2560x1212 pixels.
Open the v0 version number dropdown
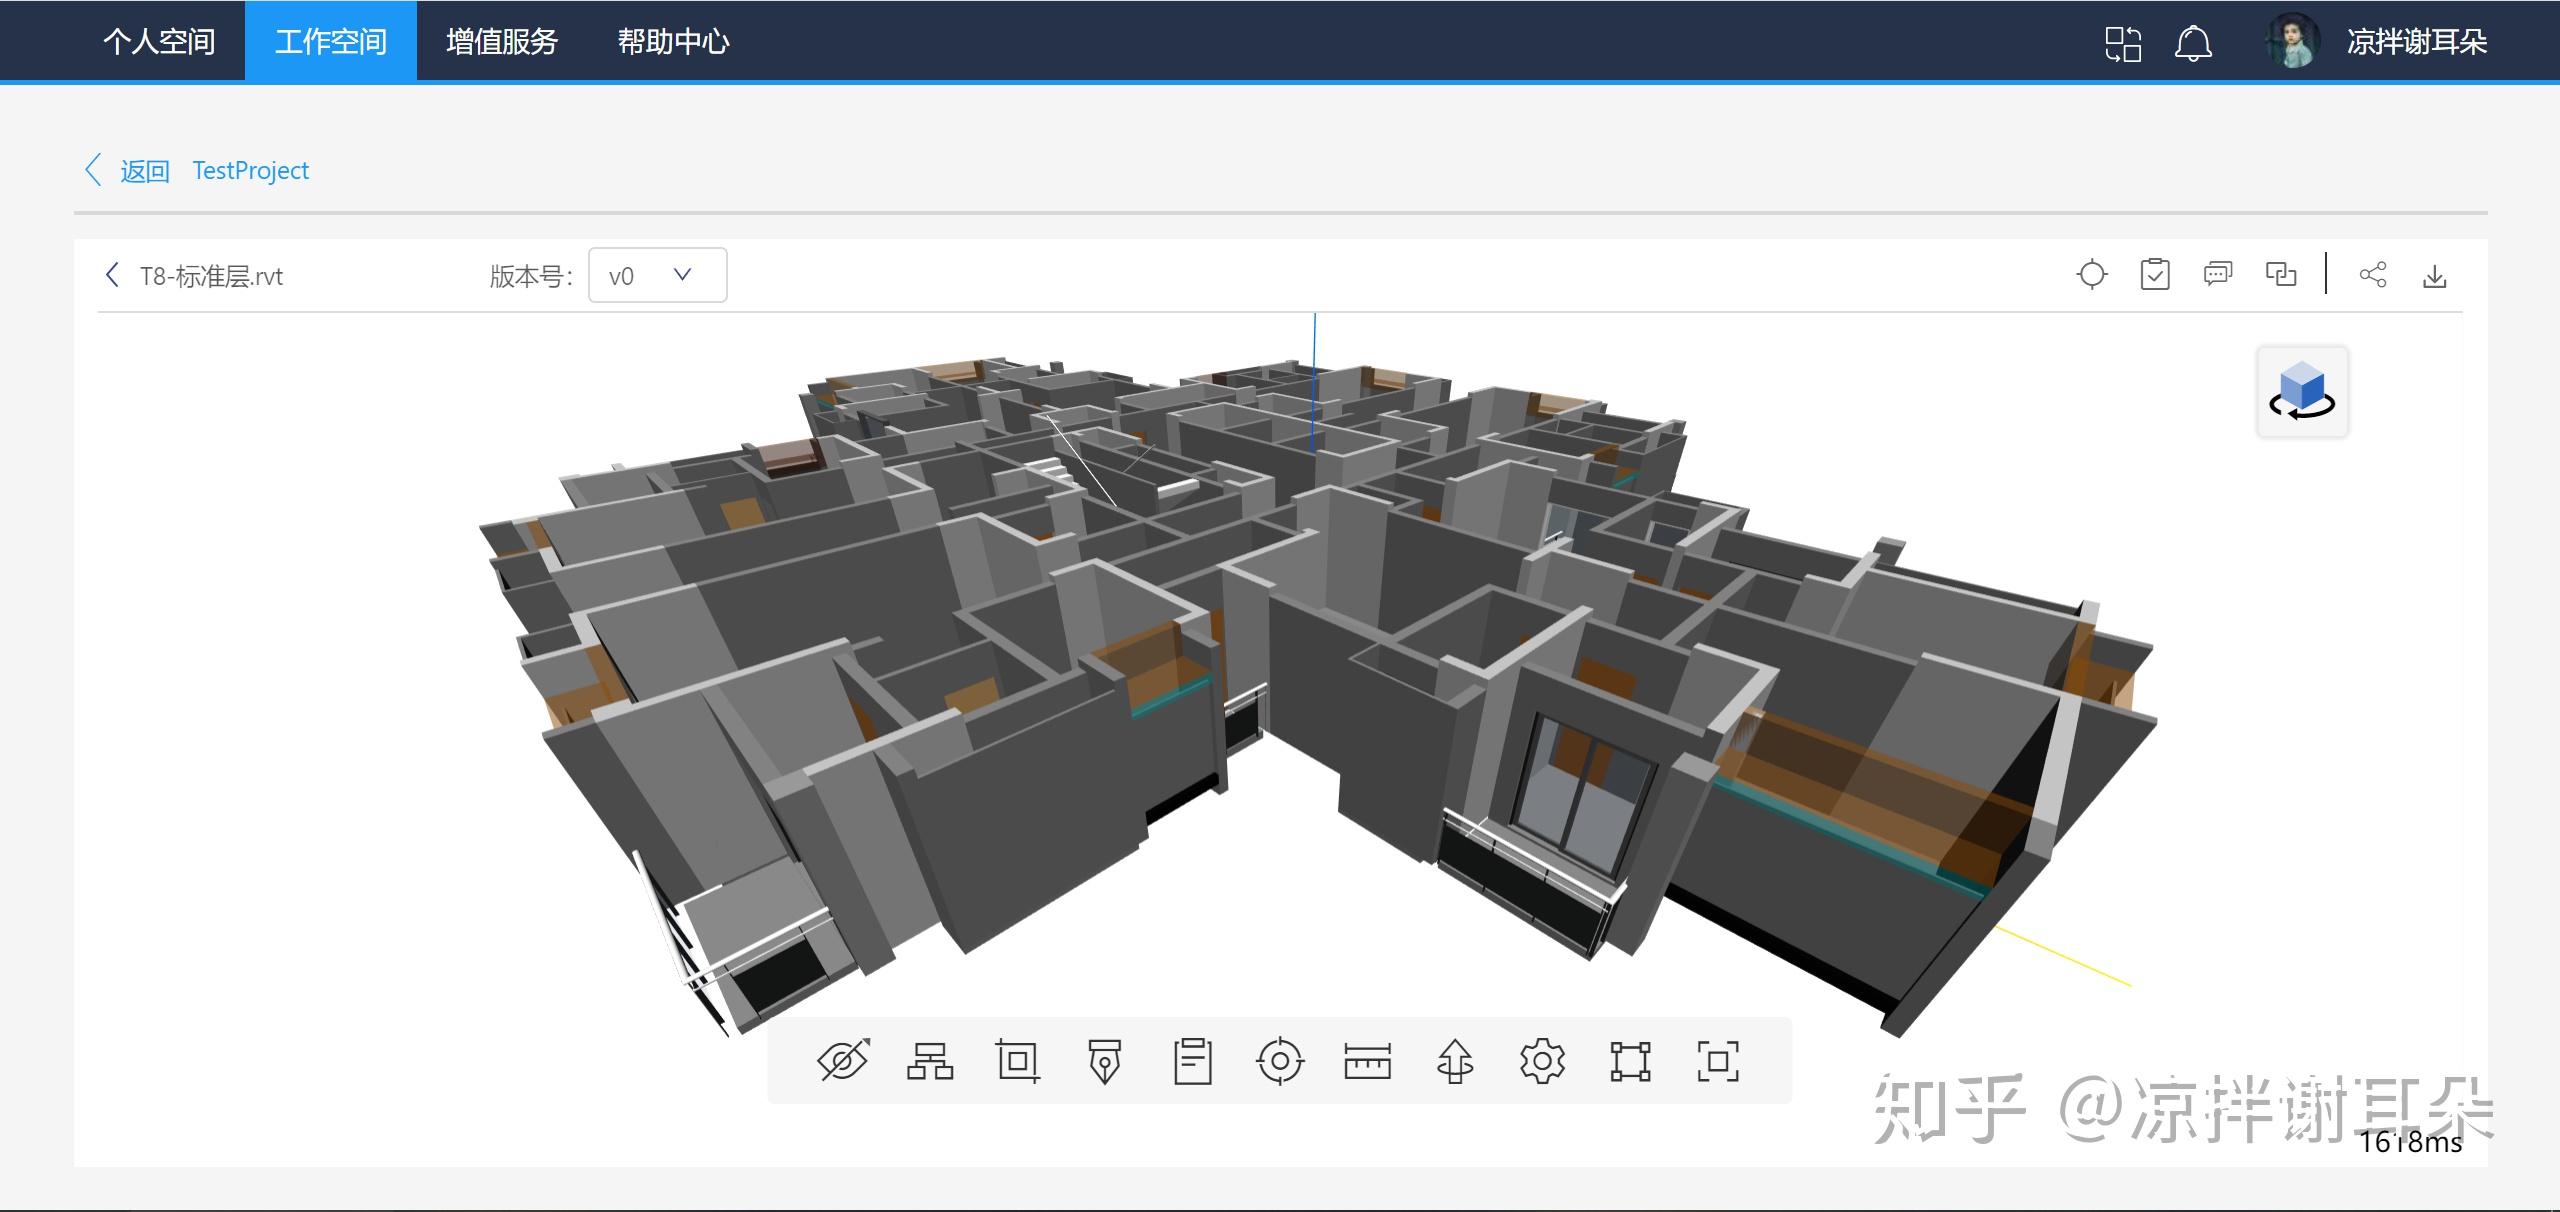(657, 275)
